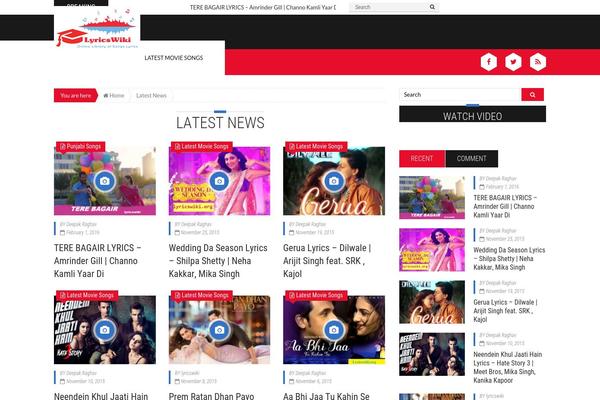Click the You are here breadcrumb label
Viewport: 600px width, 400px height.
[x=76, y=95]
